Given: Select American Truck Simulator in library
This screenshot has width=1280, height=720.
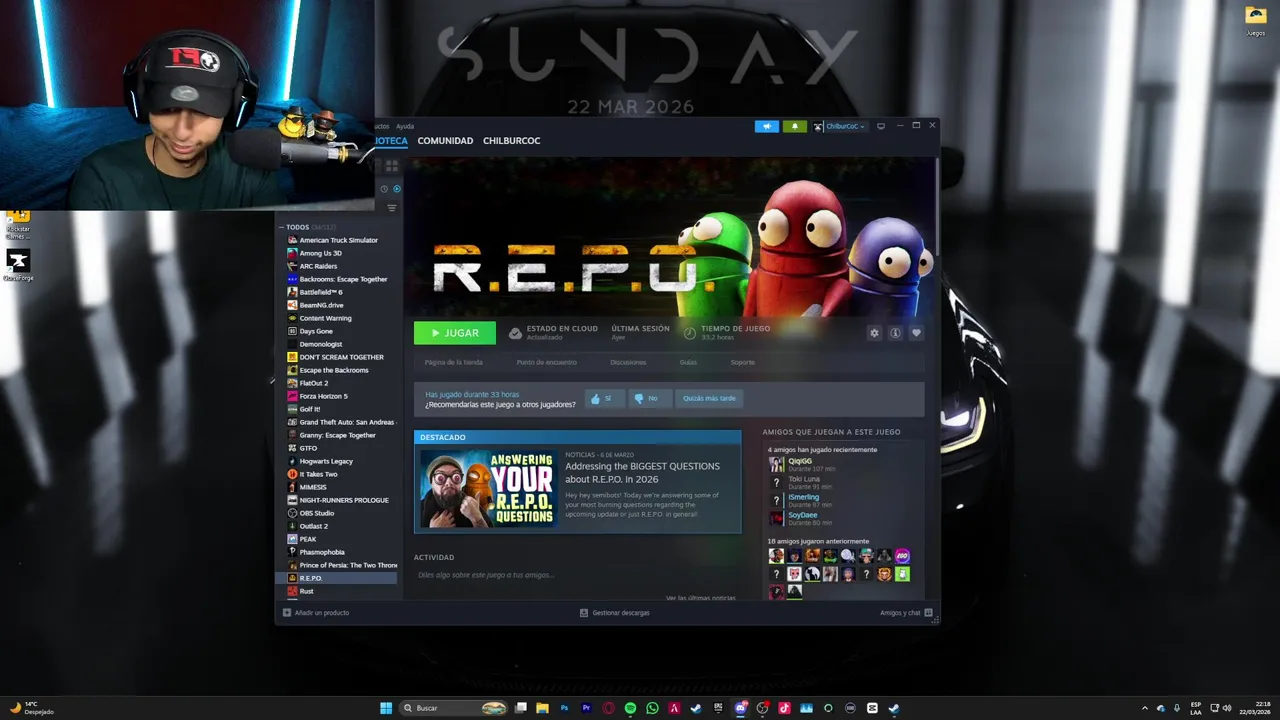Looking at the screenshot, I should click(x=338, y=240).
